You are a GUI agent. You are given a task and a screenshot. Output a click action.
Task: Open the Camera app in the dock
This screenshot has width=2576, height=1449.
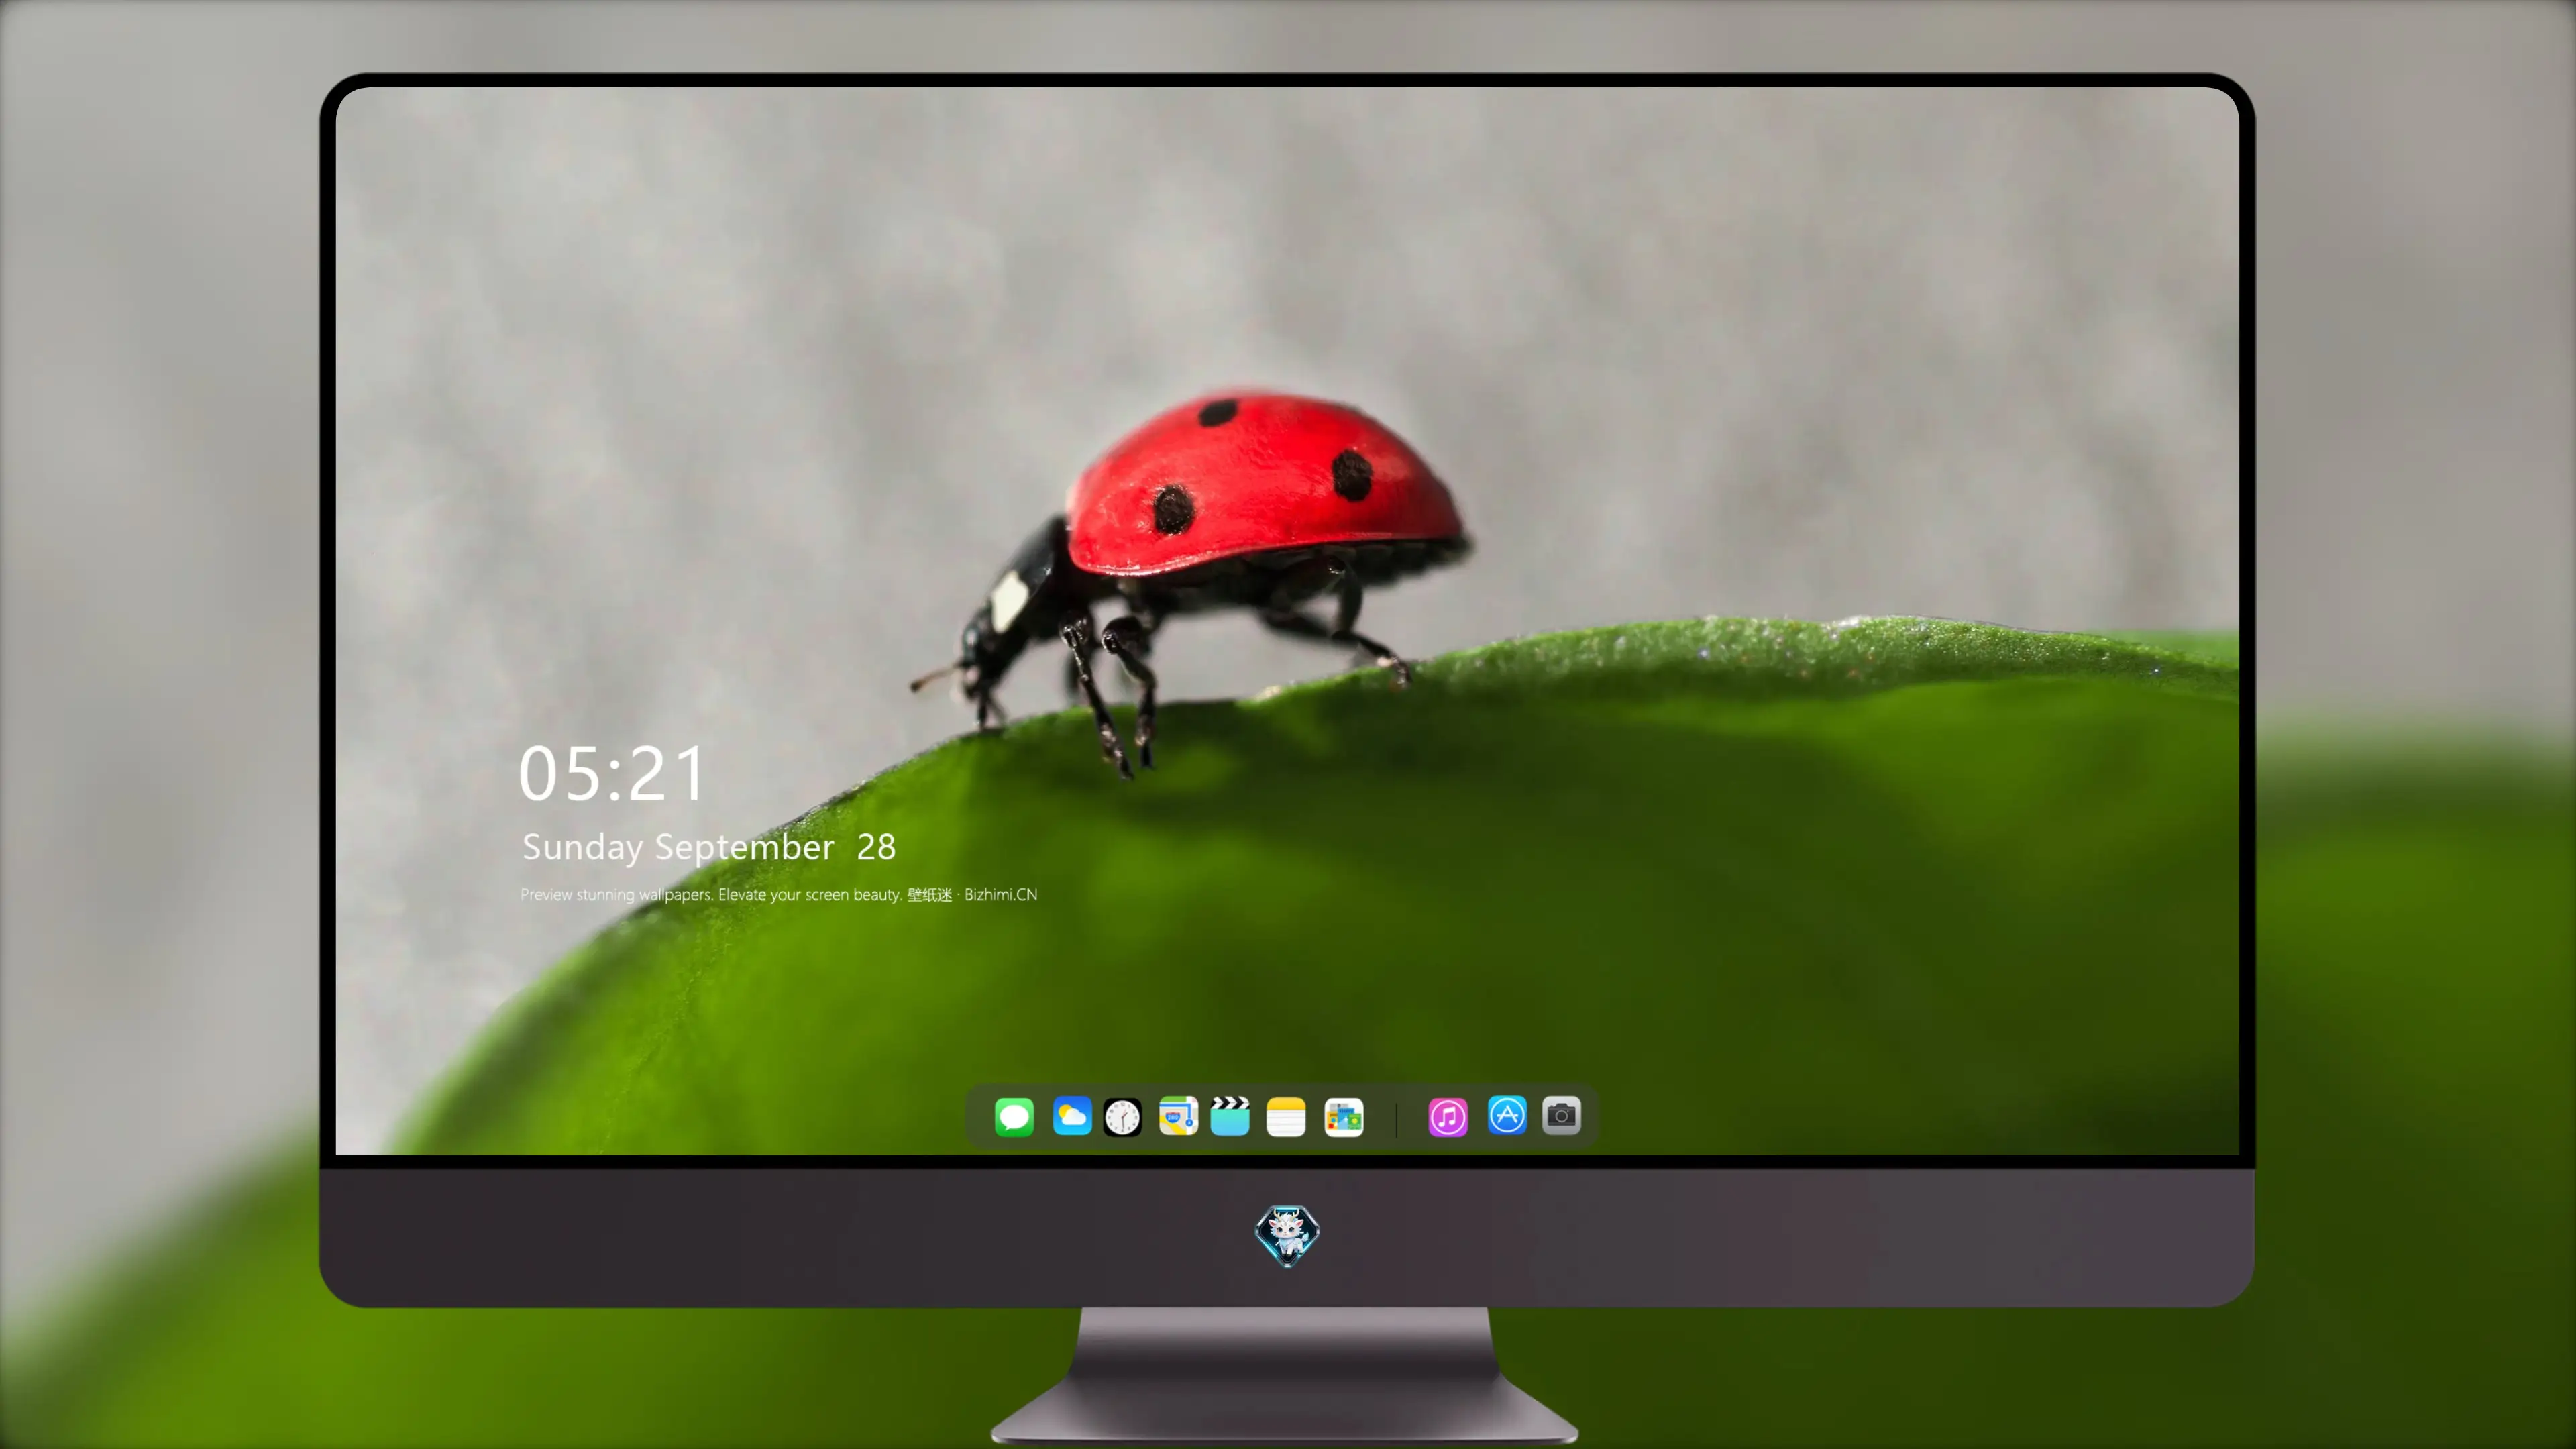coord(1561,1115)
